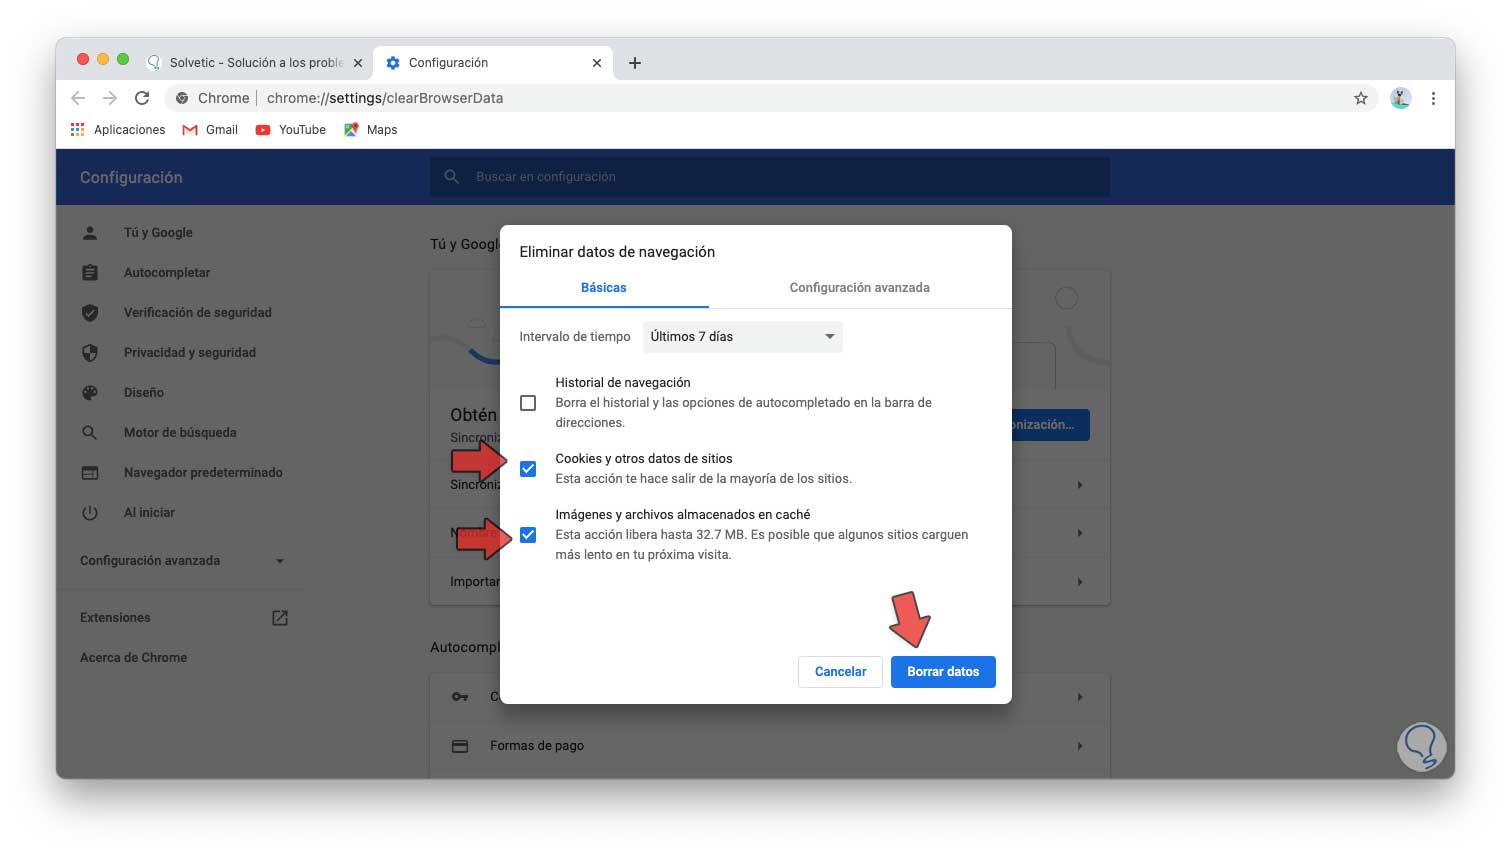This screenshot has height=853, width=1511.
Task: Click the Aplicaciones grid icon
Action: coord(77,129)
